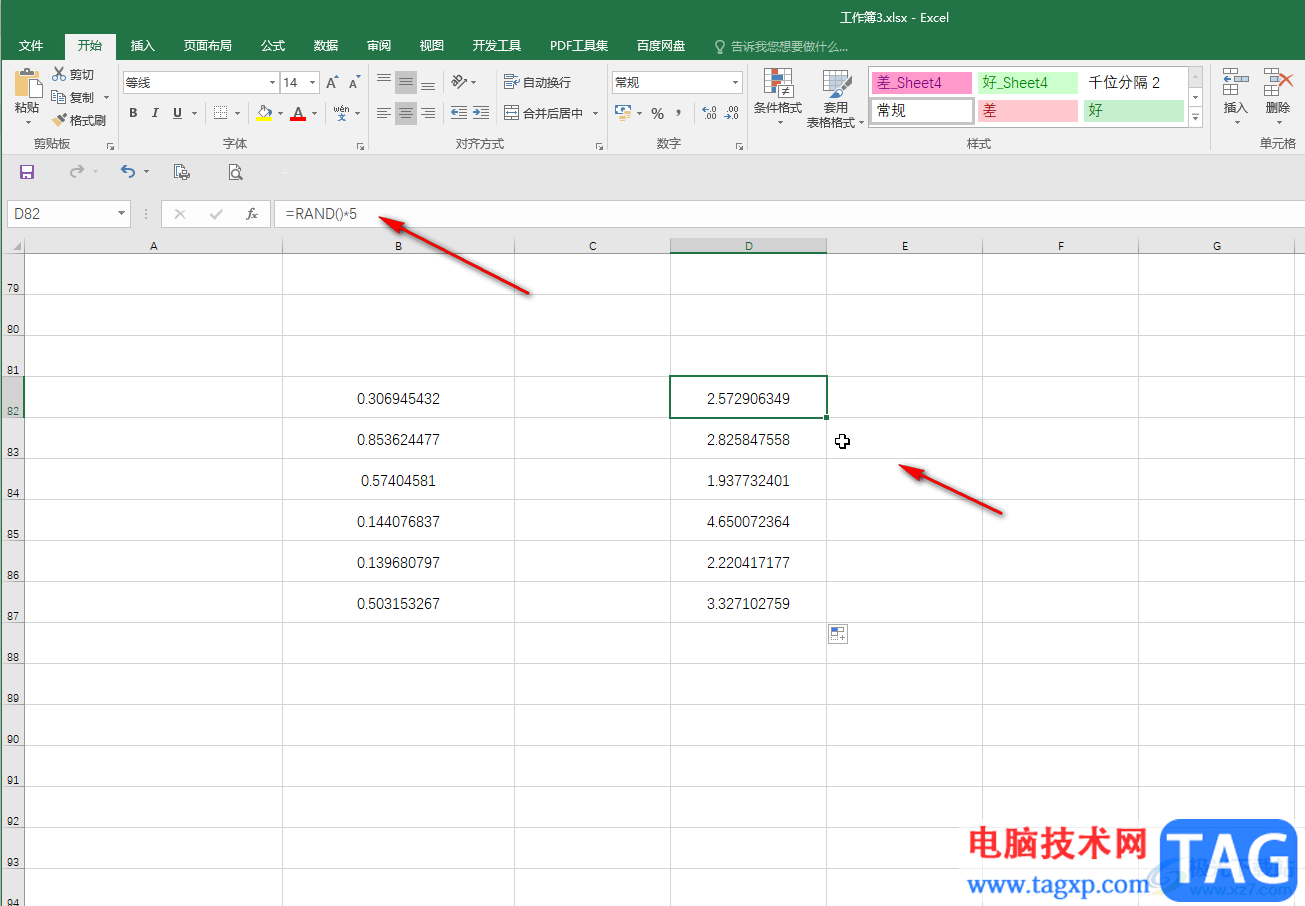This screenshot has width=1305, height=906.
Task: Save the workbook using the purple disk icon
Action: tap(27, 172)
